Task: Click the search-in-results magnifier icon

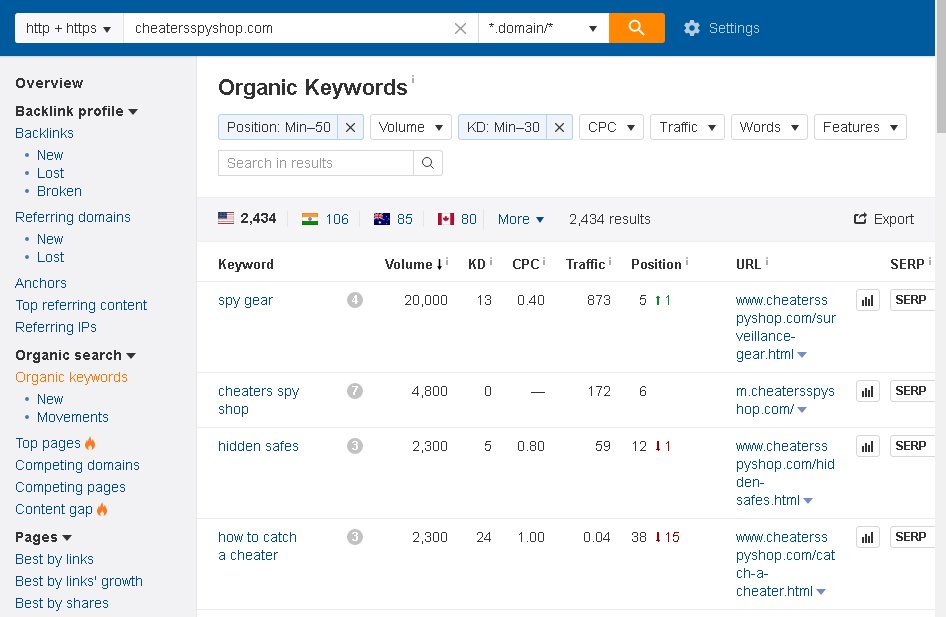Action: (x=428, y=163)
